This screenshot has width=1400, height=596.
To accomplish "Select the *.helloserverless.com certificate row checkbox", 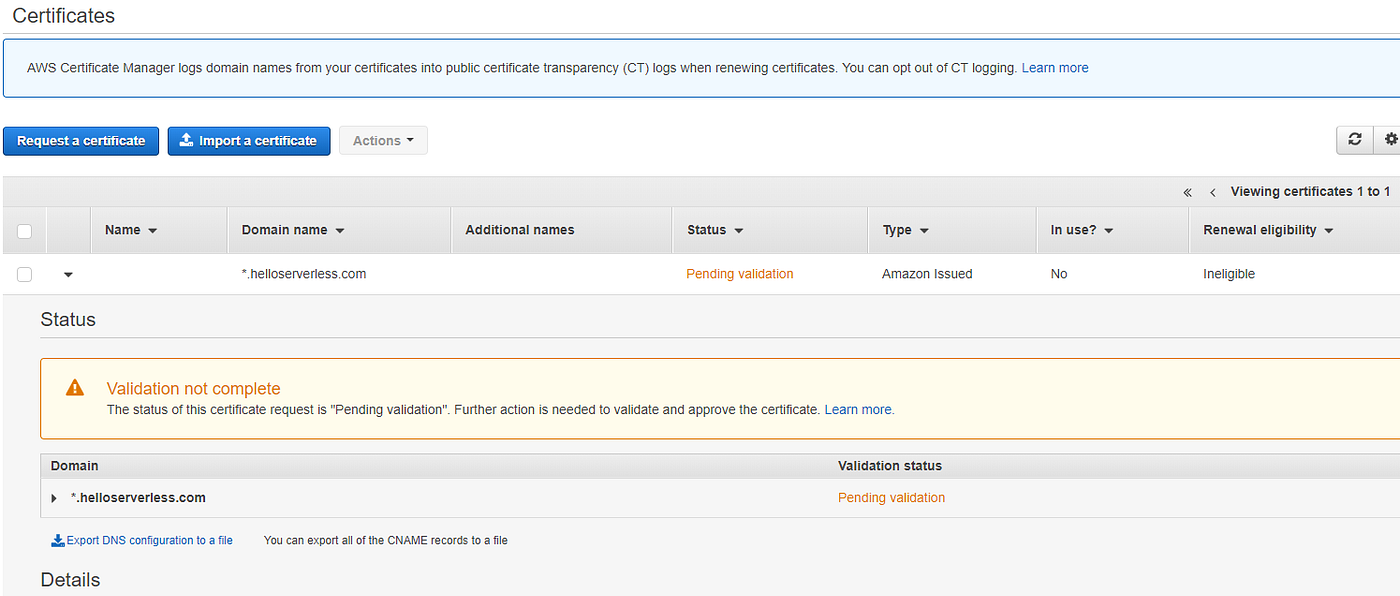I will pos(24,273).
